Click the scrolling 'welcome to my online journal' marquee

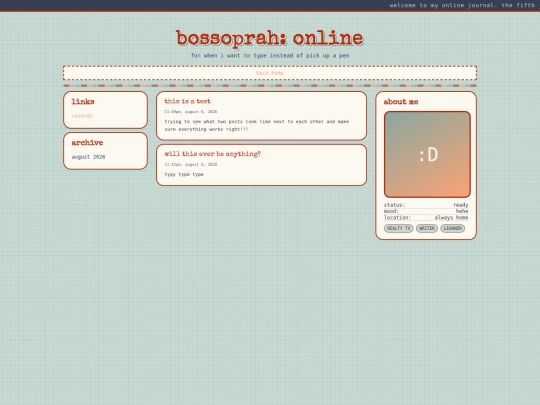pyautogui.click(x=465, y=5)
